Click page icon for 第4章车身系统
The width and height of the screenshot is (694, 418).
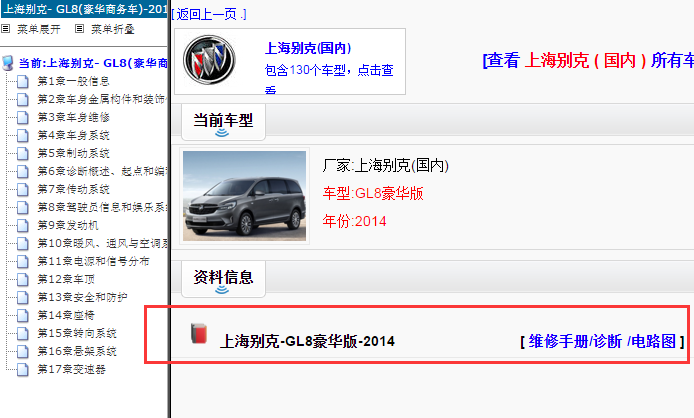[x=23, y=135]
